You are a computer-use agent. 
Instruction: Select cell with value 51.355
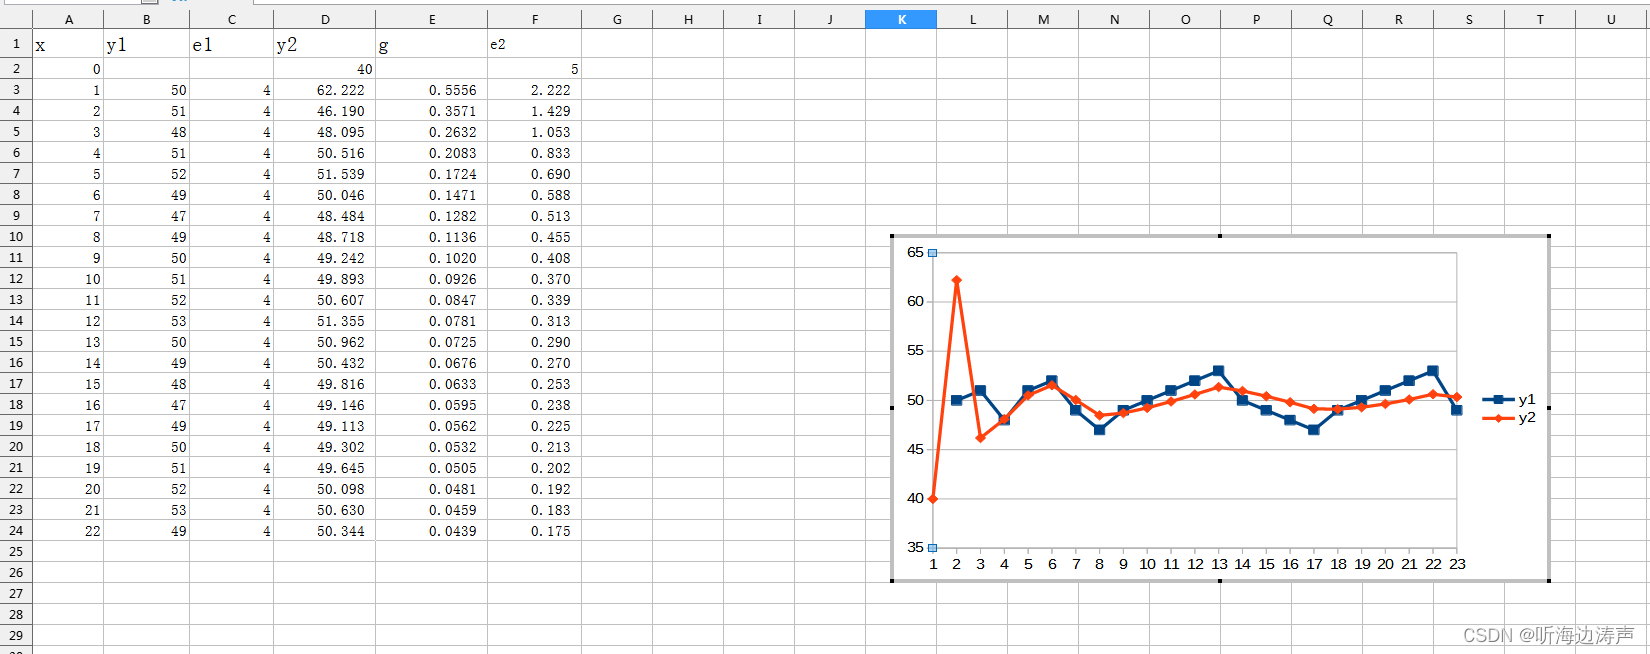pos(325,321)
